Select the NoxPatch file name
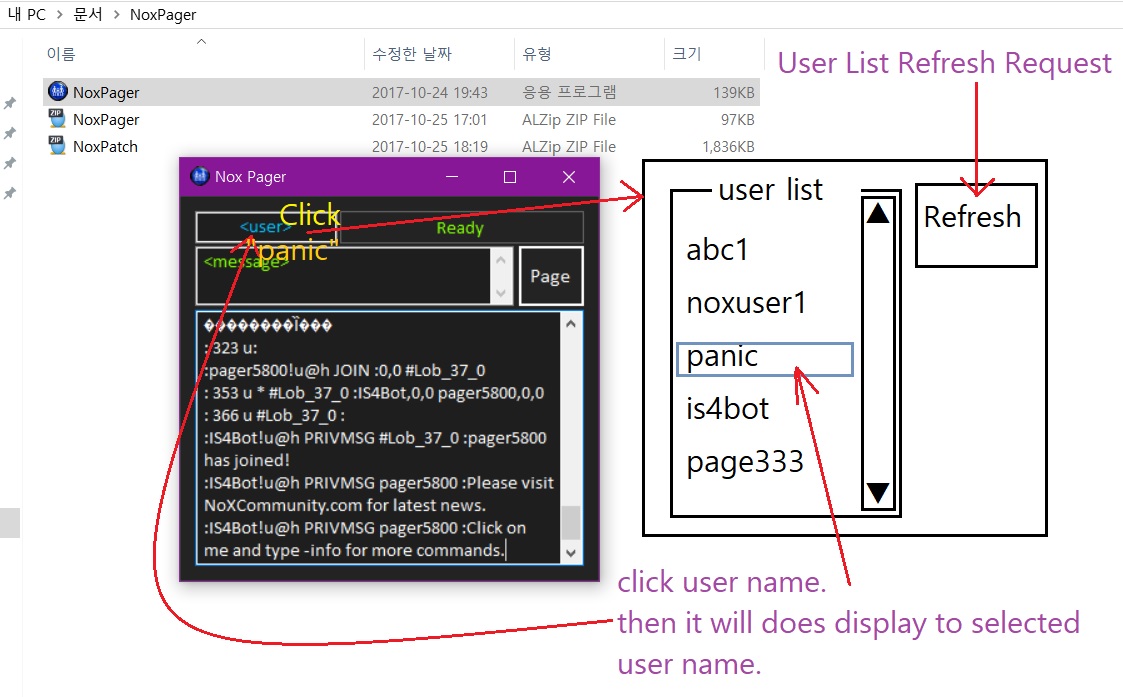The height and width of the screenshot is (697, 1123). click(105, 146)
